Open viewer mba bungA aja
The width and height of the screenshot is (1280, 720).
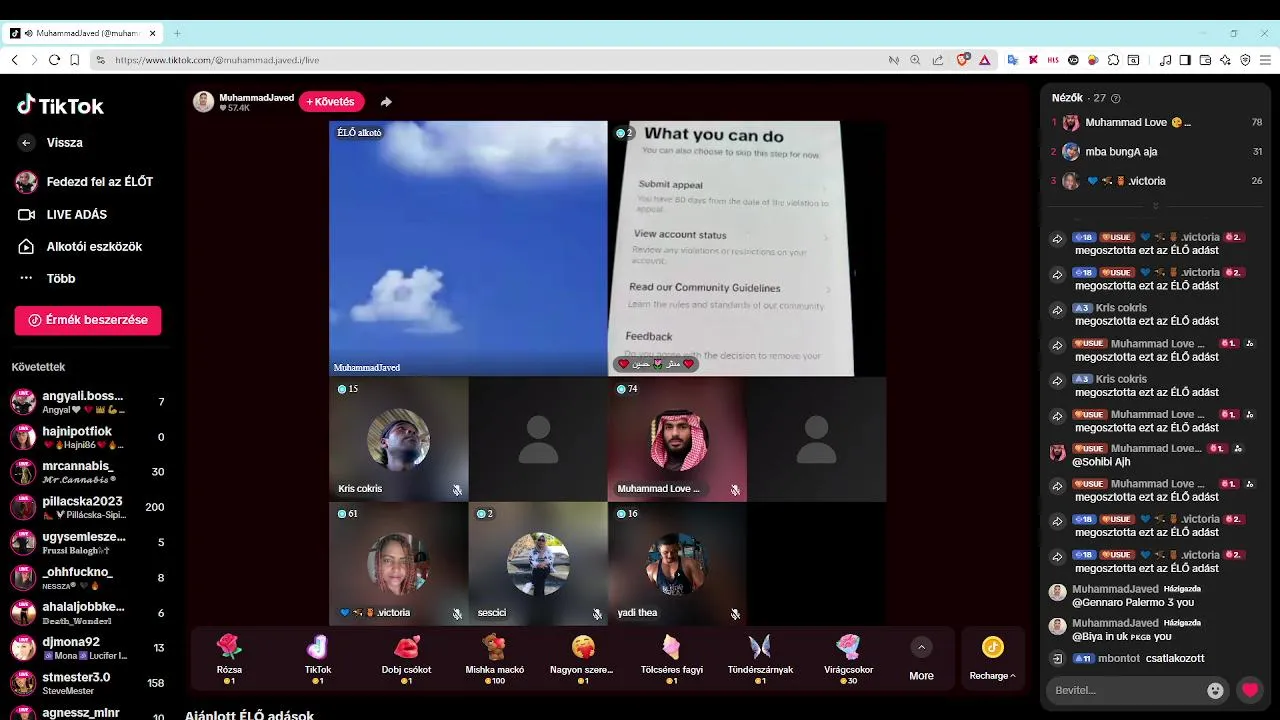[x=1156, y=152]
